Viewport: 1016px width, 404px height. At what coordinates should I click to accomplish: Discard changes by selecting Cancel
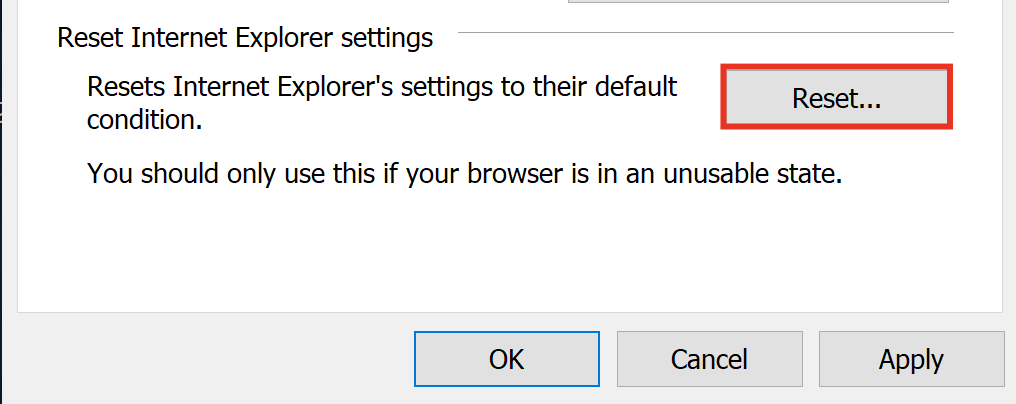coord(709,359)
